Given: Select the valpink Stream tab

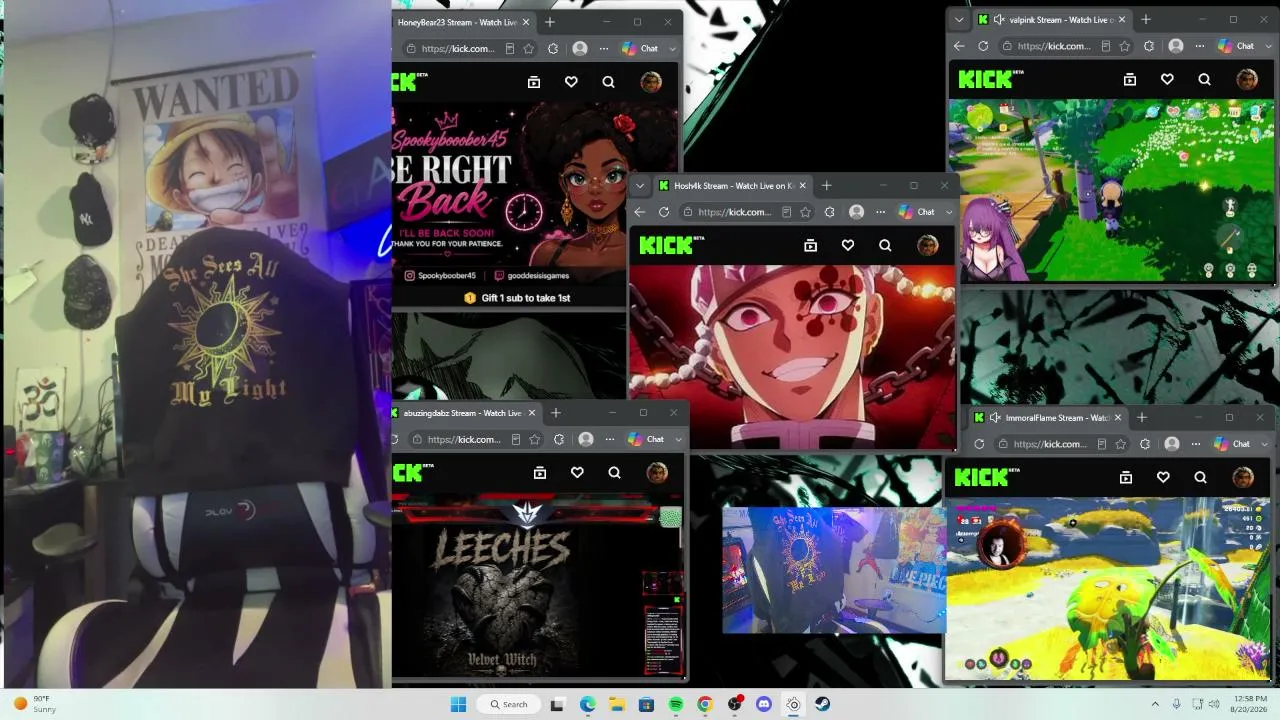Looking at the screenshot, I should pos(1052,19).
